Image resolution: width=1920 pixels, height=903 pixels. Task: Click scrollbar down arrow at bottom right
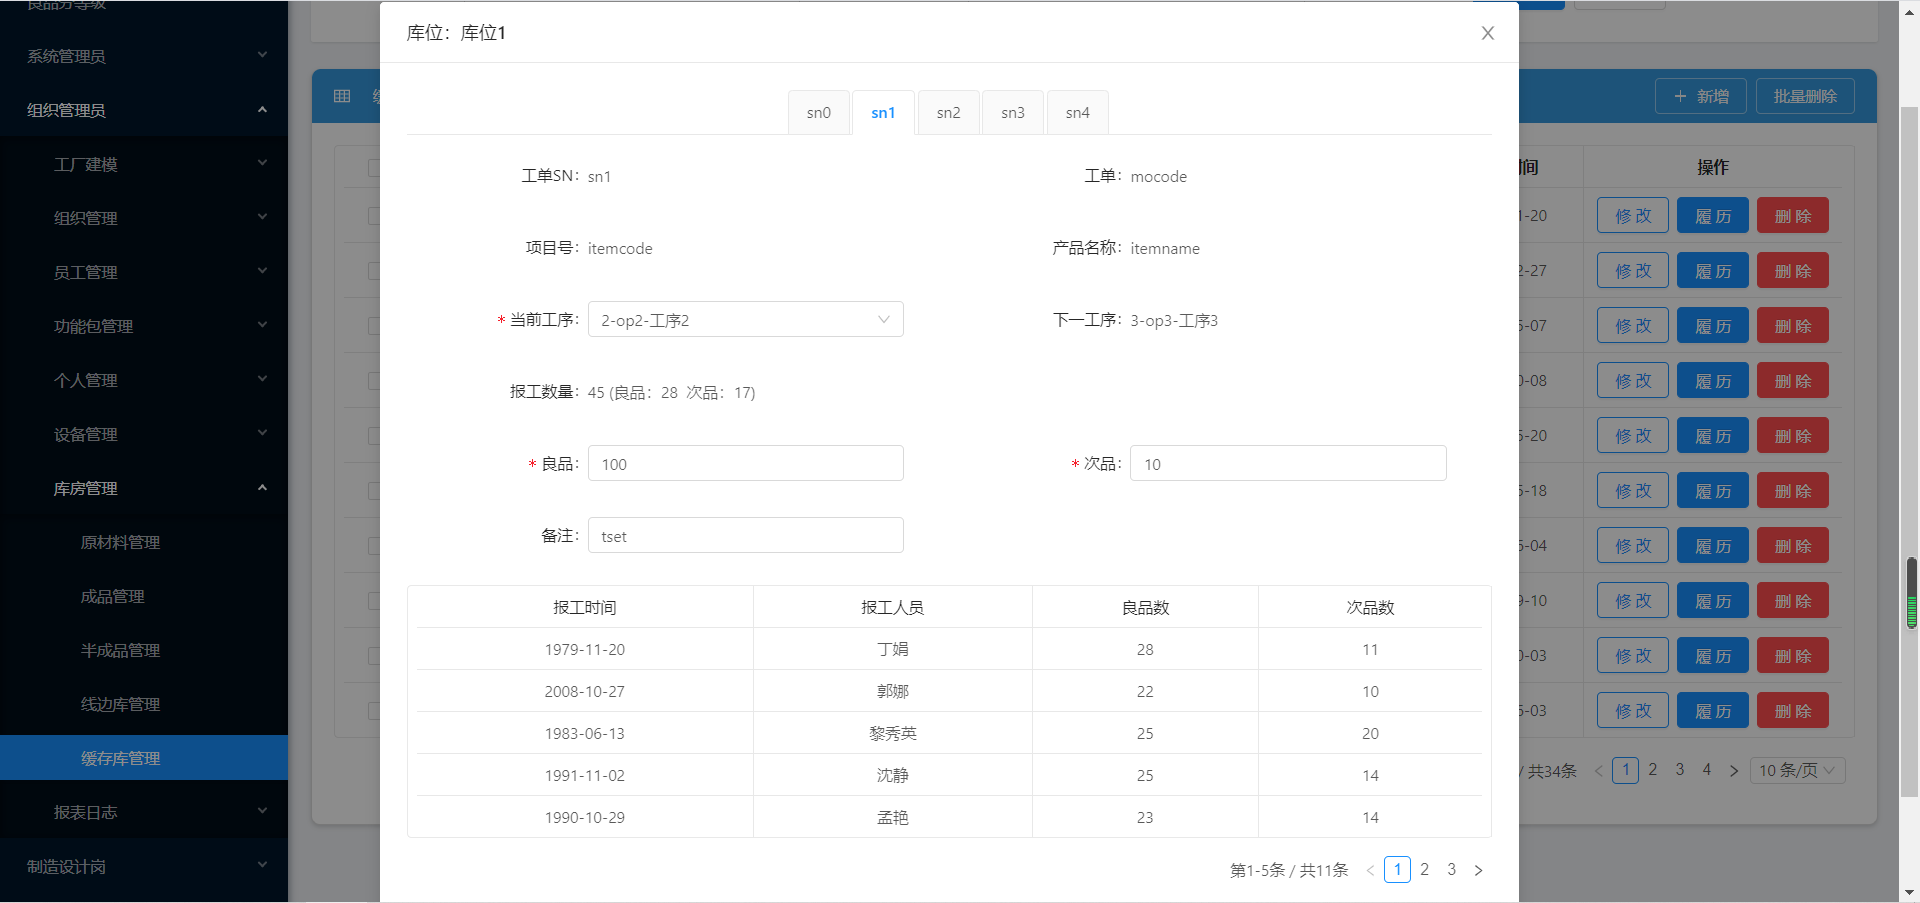click(1910, 893)
